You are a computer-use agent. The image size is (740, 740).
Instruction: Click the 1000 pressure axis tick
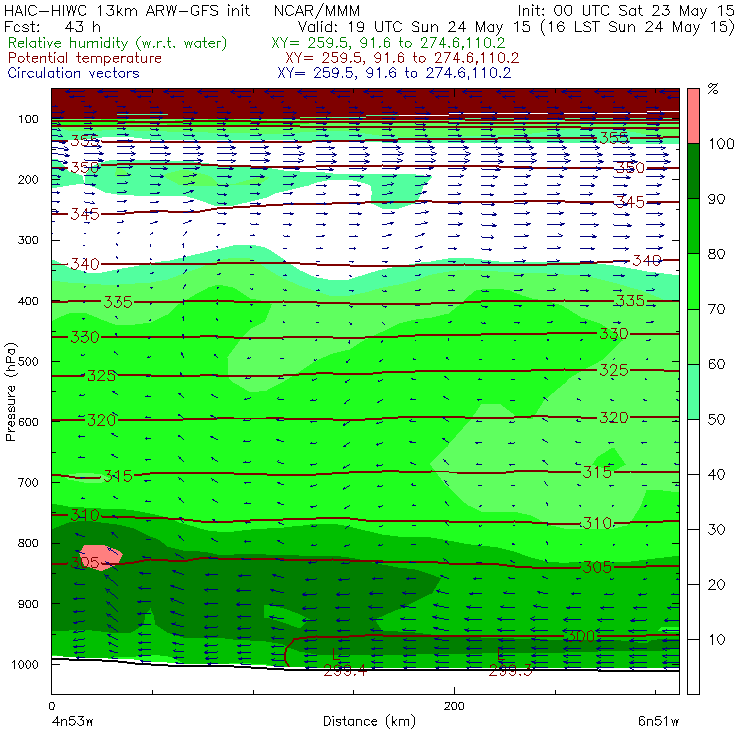click(x=25, y=664)
